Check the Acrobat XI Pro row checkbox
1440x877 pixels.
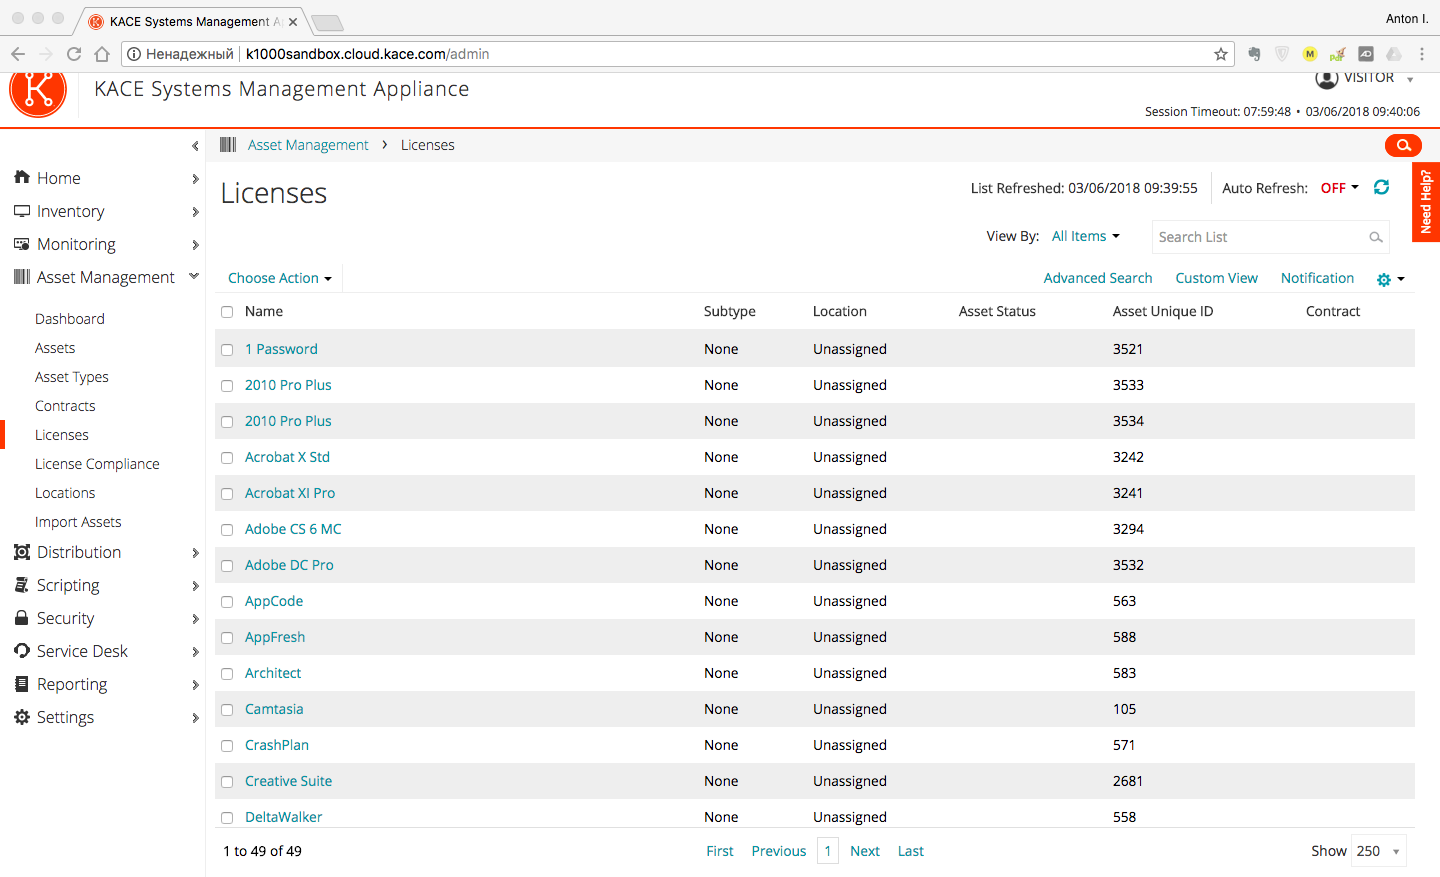point(227,494)
